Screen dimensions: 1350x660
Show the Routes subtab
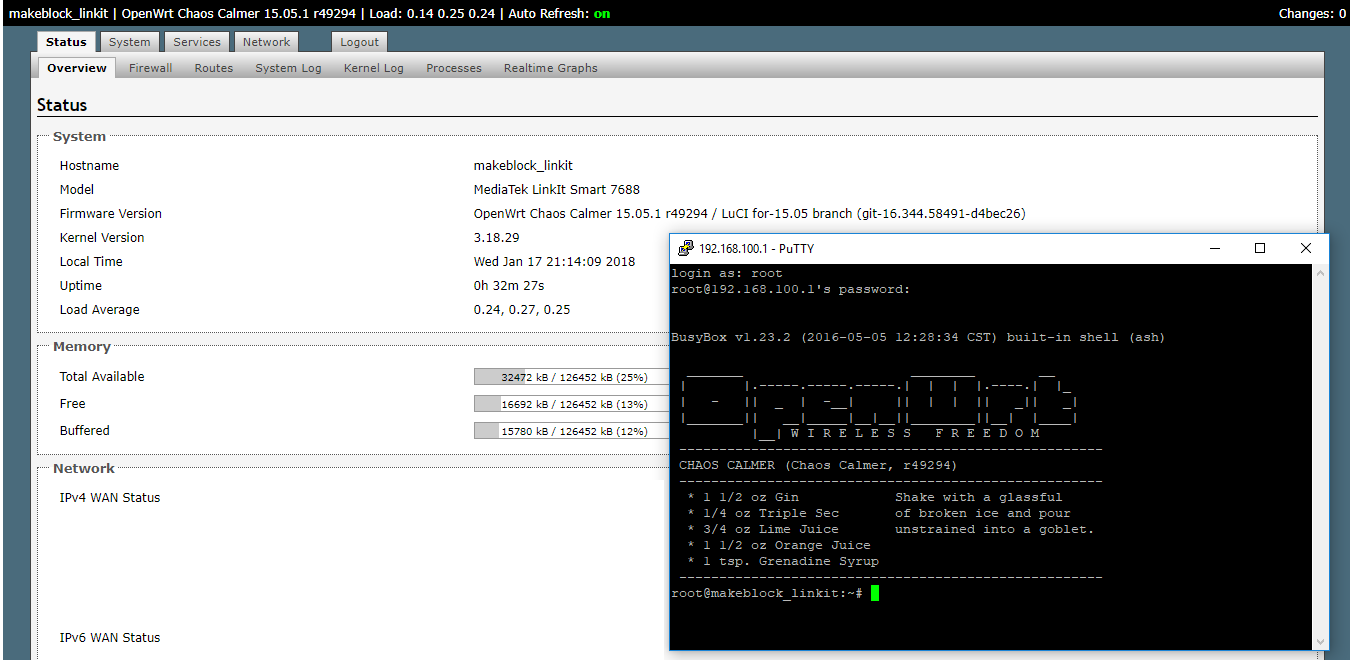click(x=214, y=68)
